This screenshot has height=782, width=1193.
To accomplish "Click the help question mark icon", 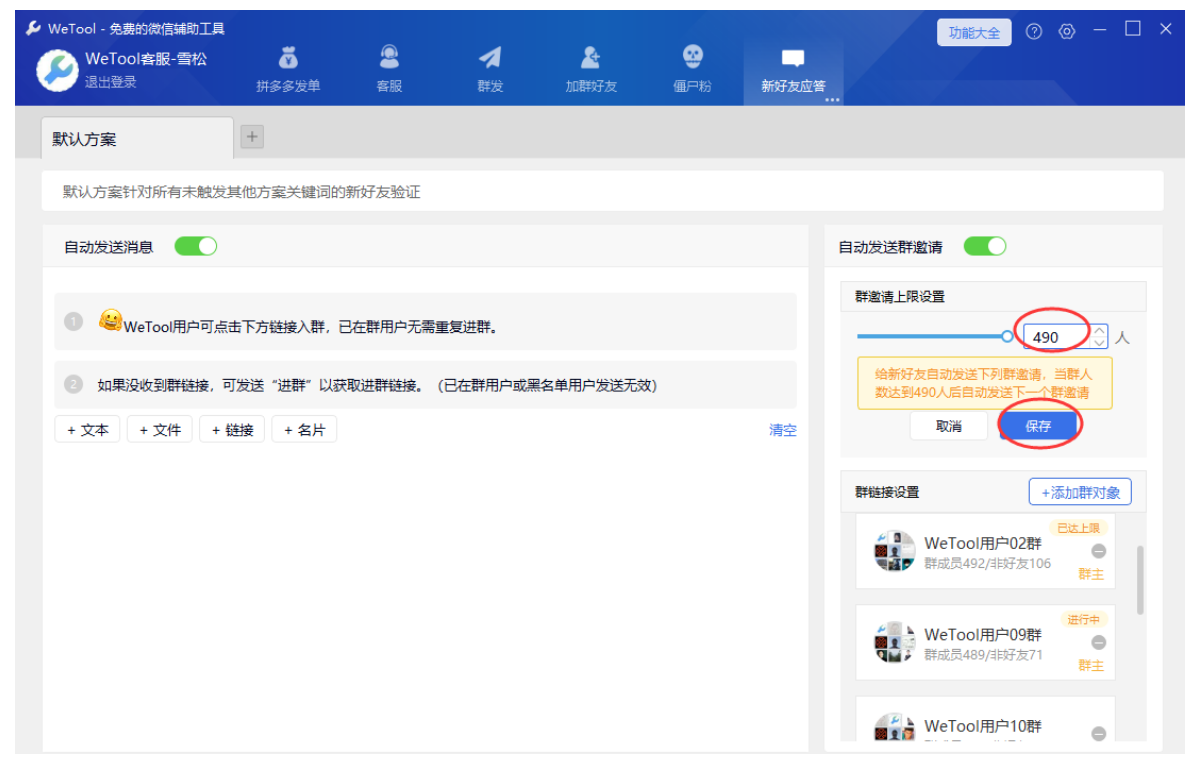I will pos(1033,32).
